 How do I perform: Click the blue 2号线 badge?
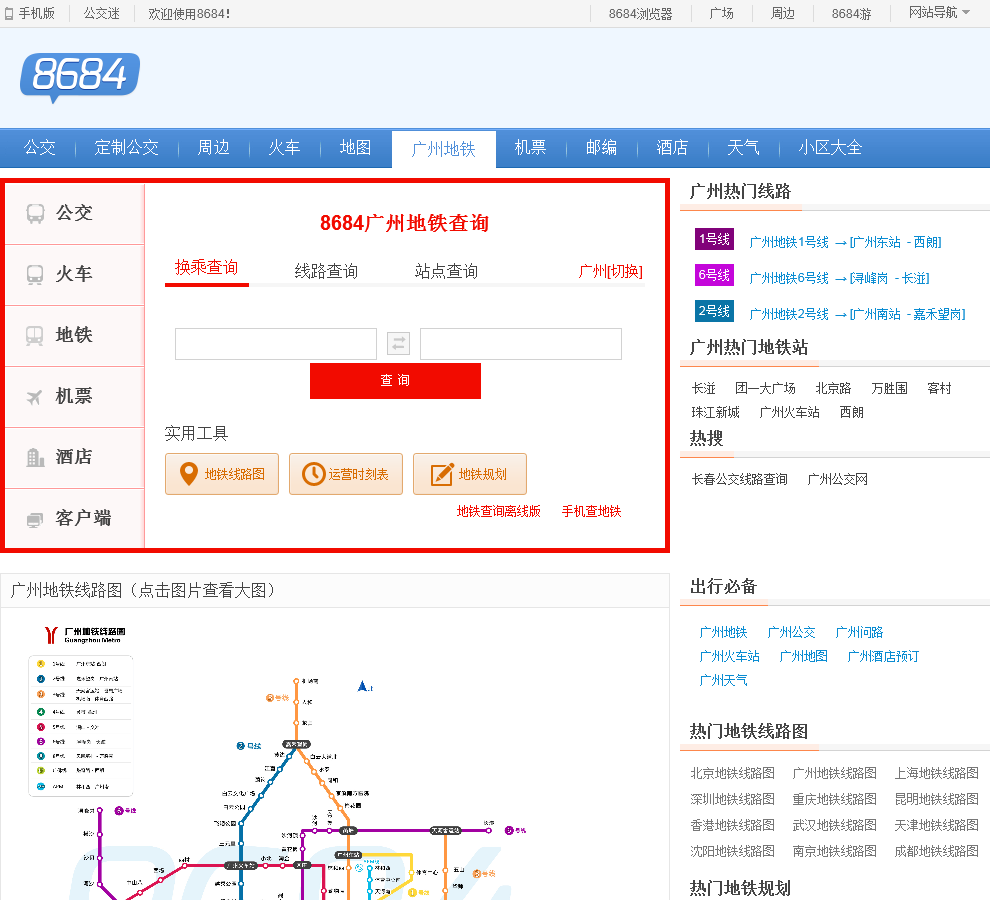(714, 311)
